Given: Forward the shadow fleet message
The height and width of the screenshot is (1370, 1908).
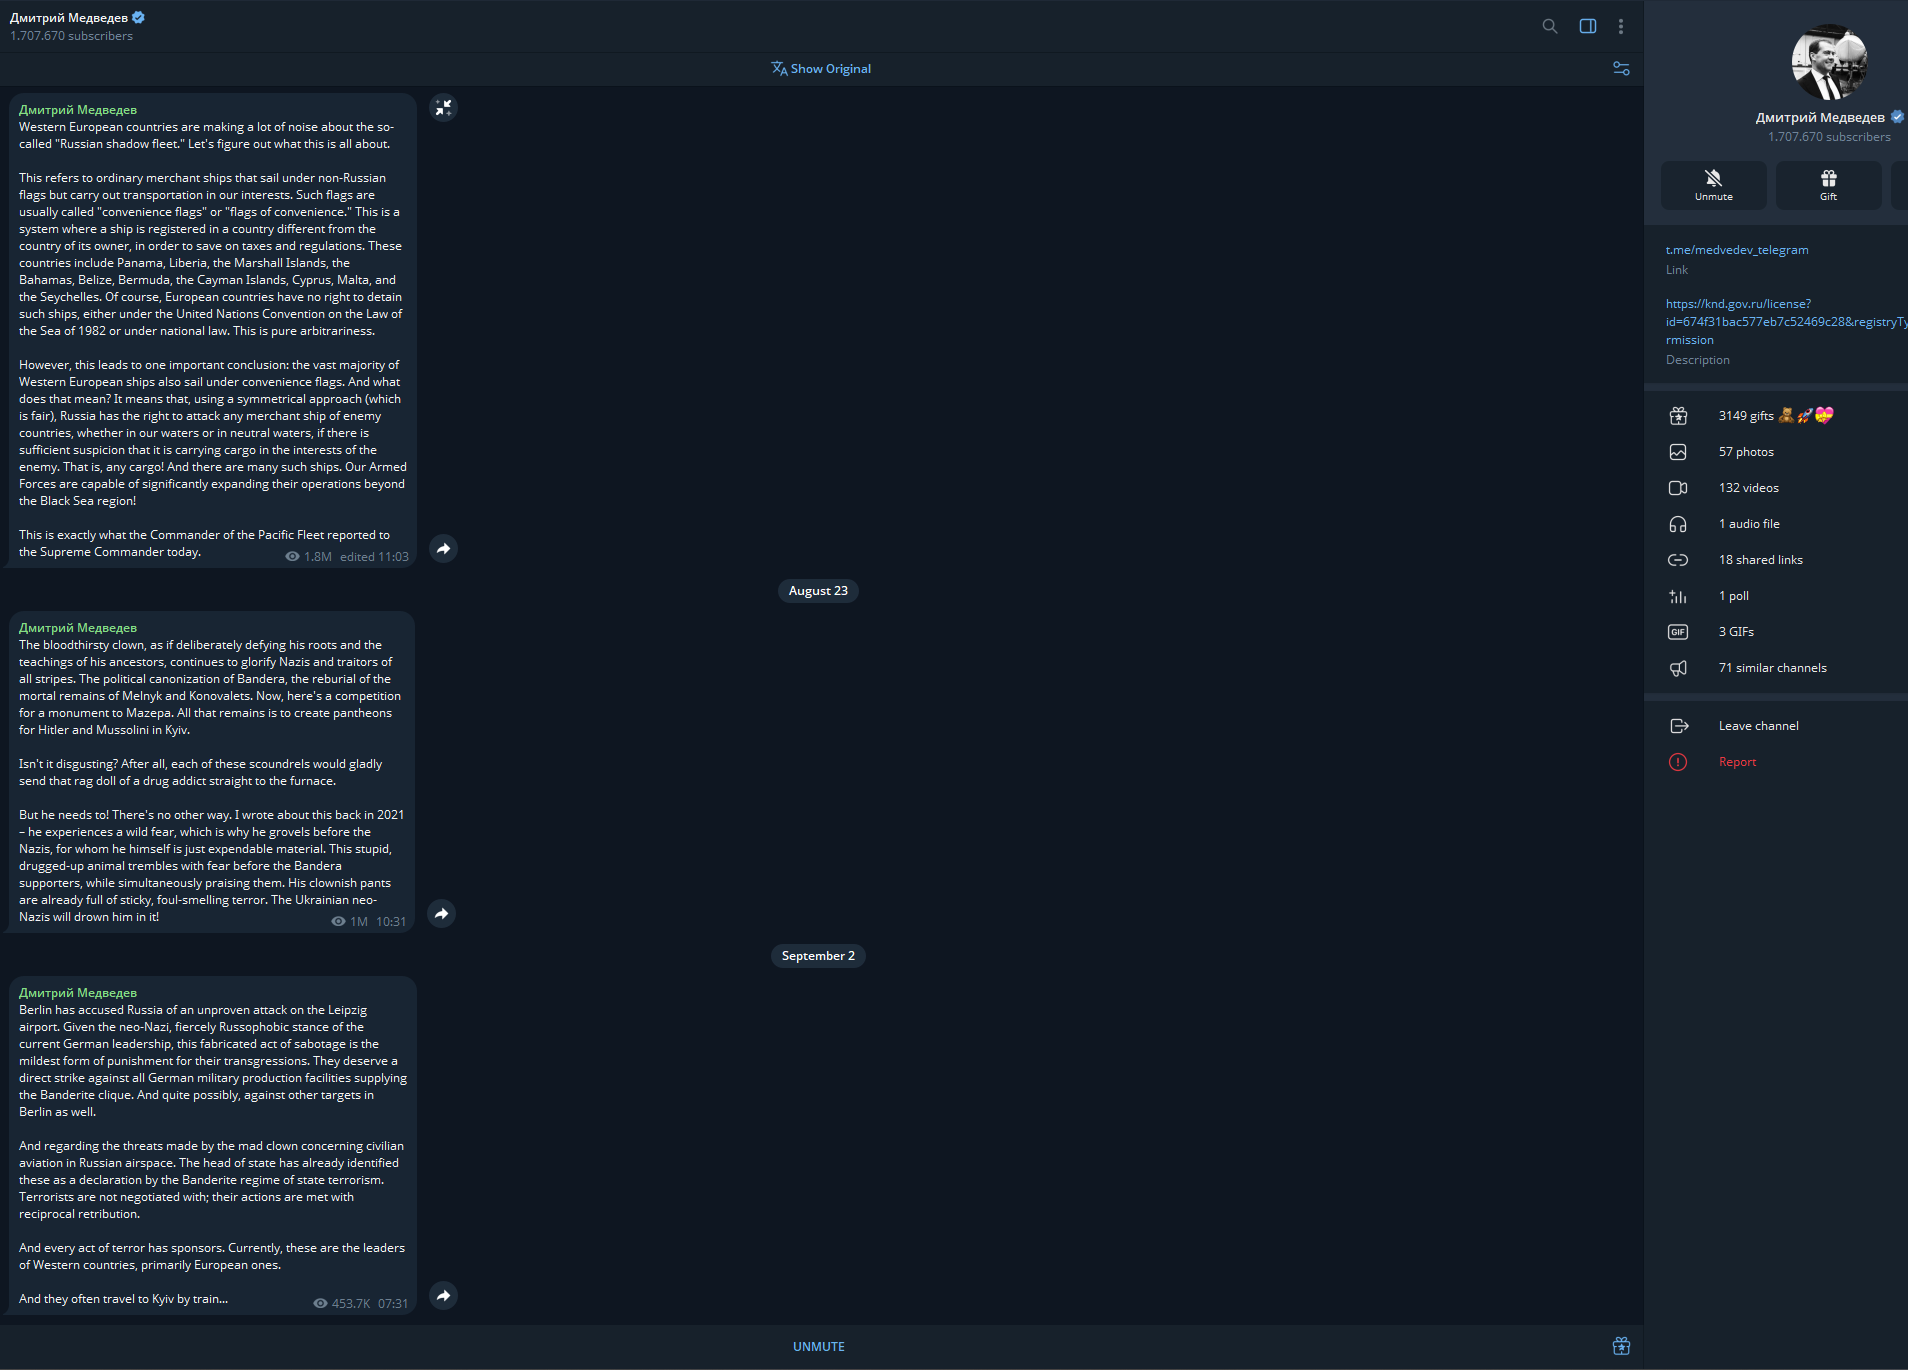Looking at the screenshot, I should point(444,548).
